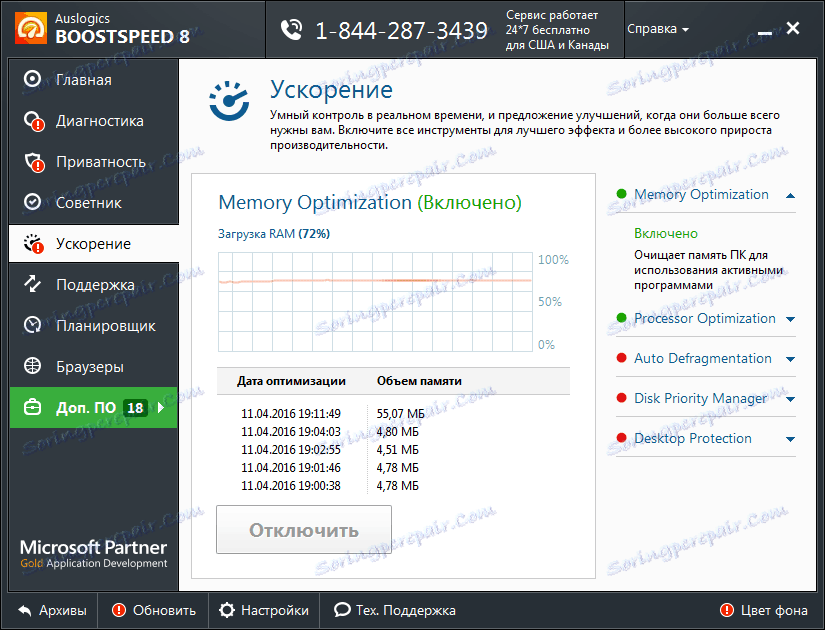Click the Доп. ПО briefcase icon
Screen dimensions: 825x630
33,407
